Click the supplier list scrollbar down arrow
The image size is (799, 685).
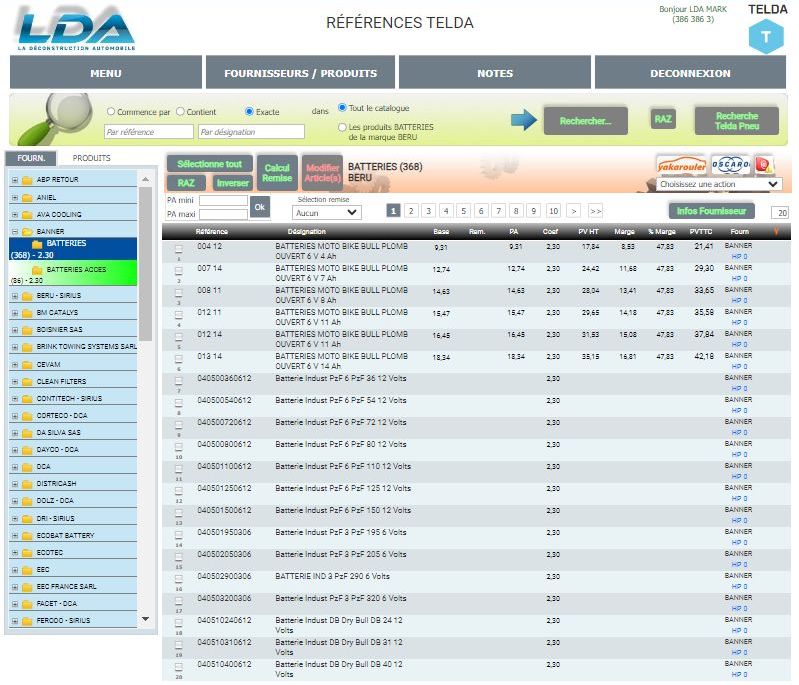click(146, 620)
